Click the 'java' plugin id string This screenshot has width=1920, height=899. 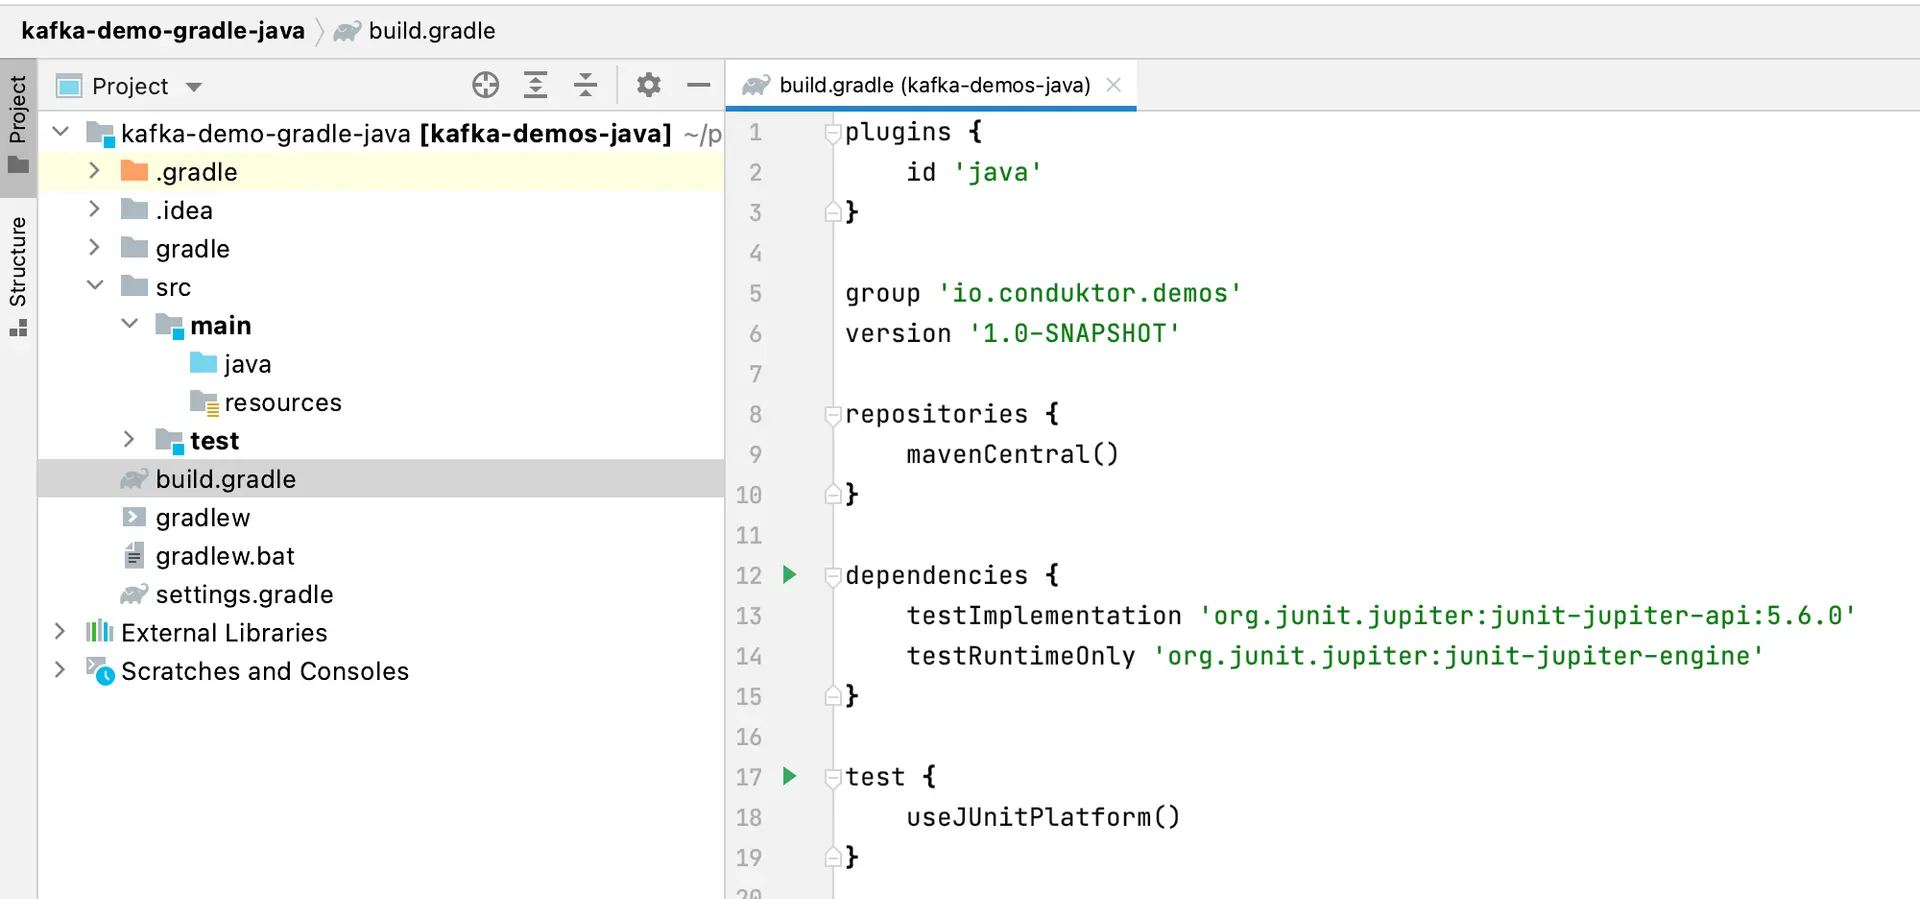click(x=998, y=172)
